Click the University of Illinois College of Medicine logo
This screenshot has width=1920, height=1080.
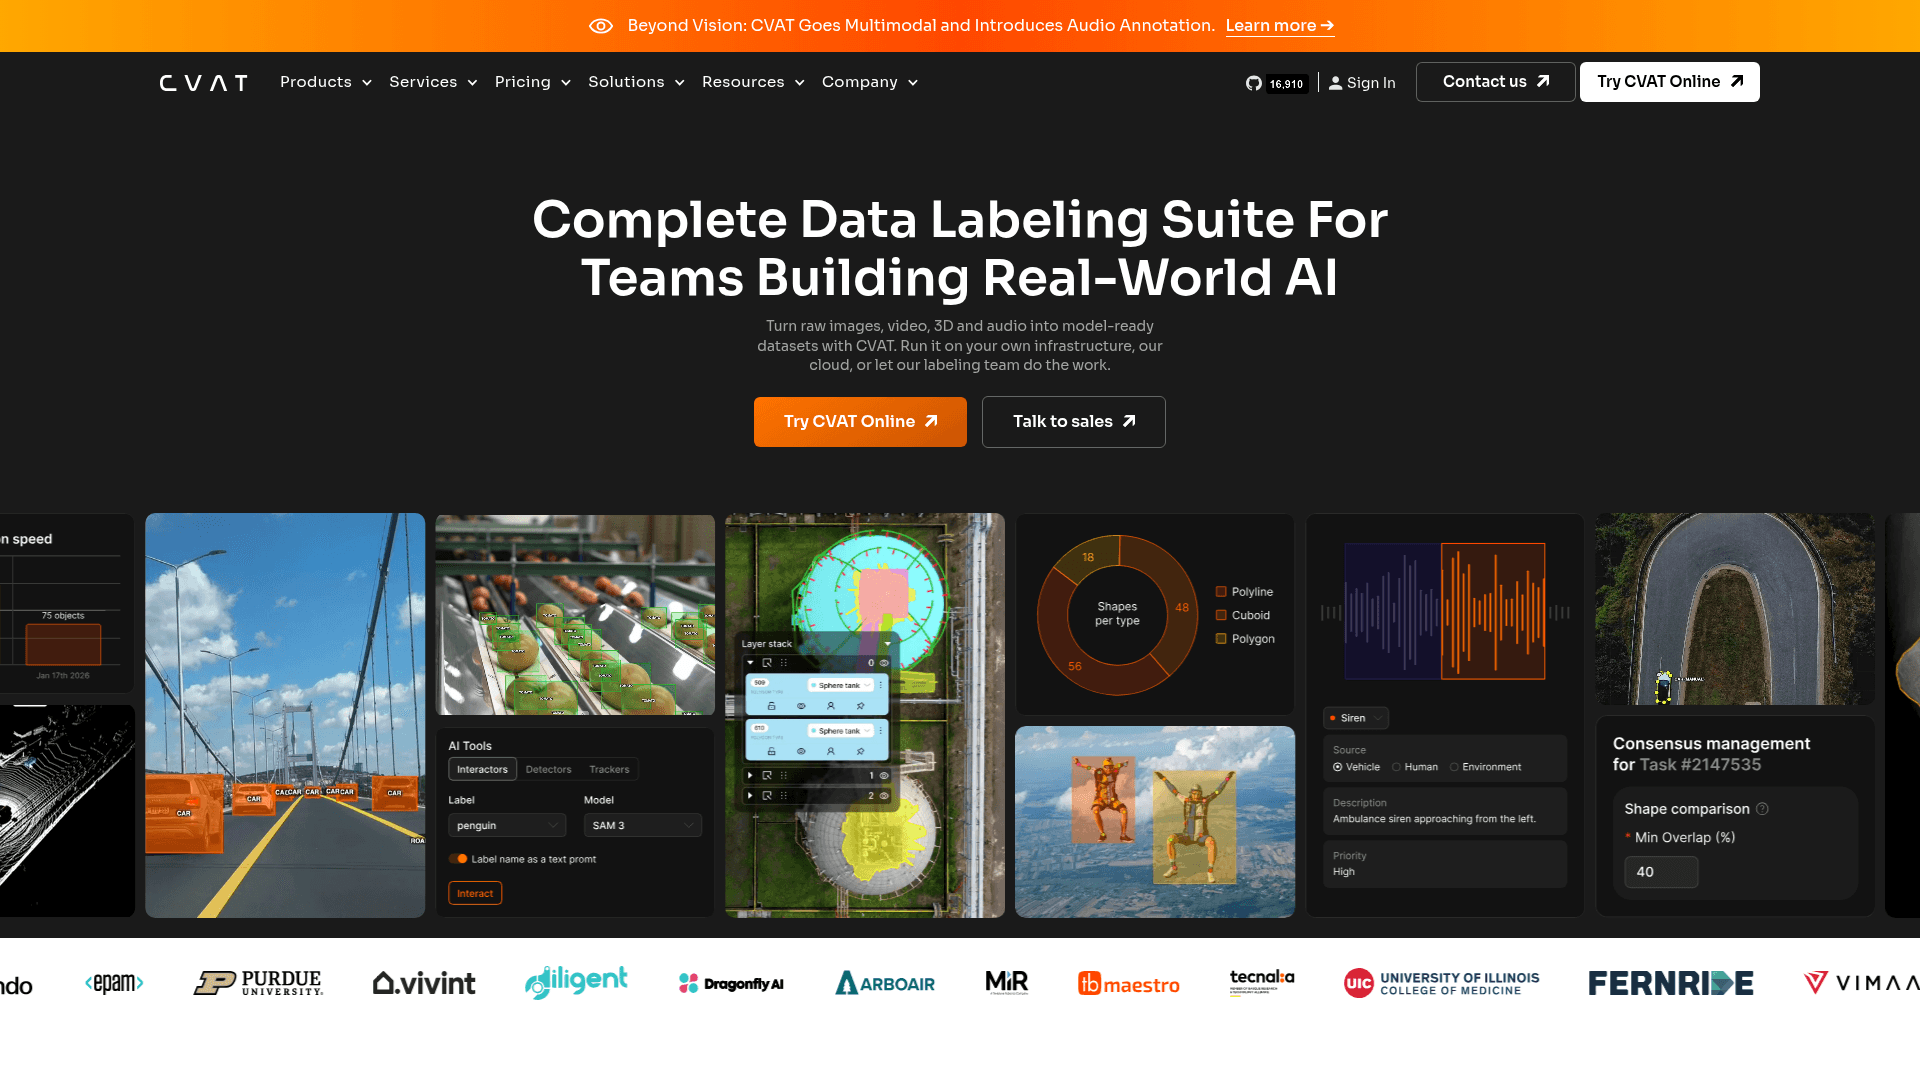tap(1441, 984)
